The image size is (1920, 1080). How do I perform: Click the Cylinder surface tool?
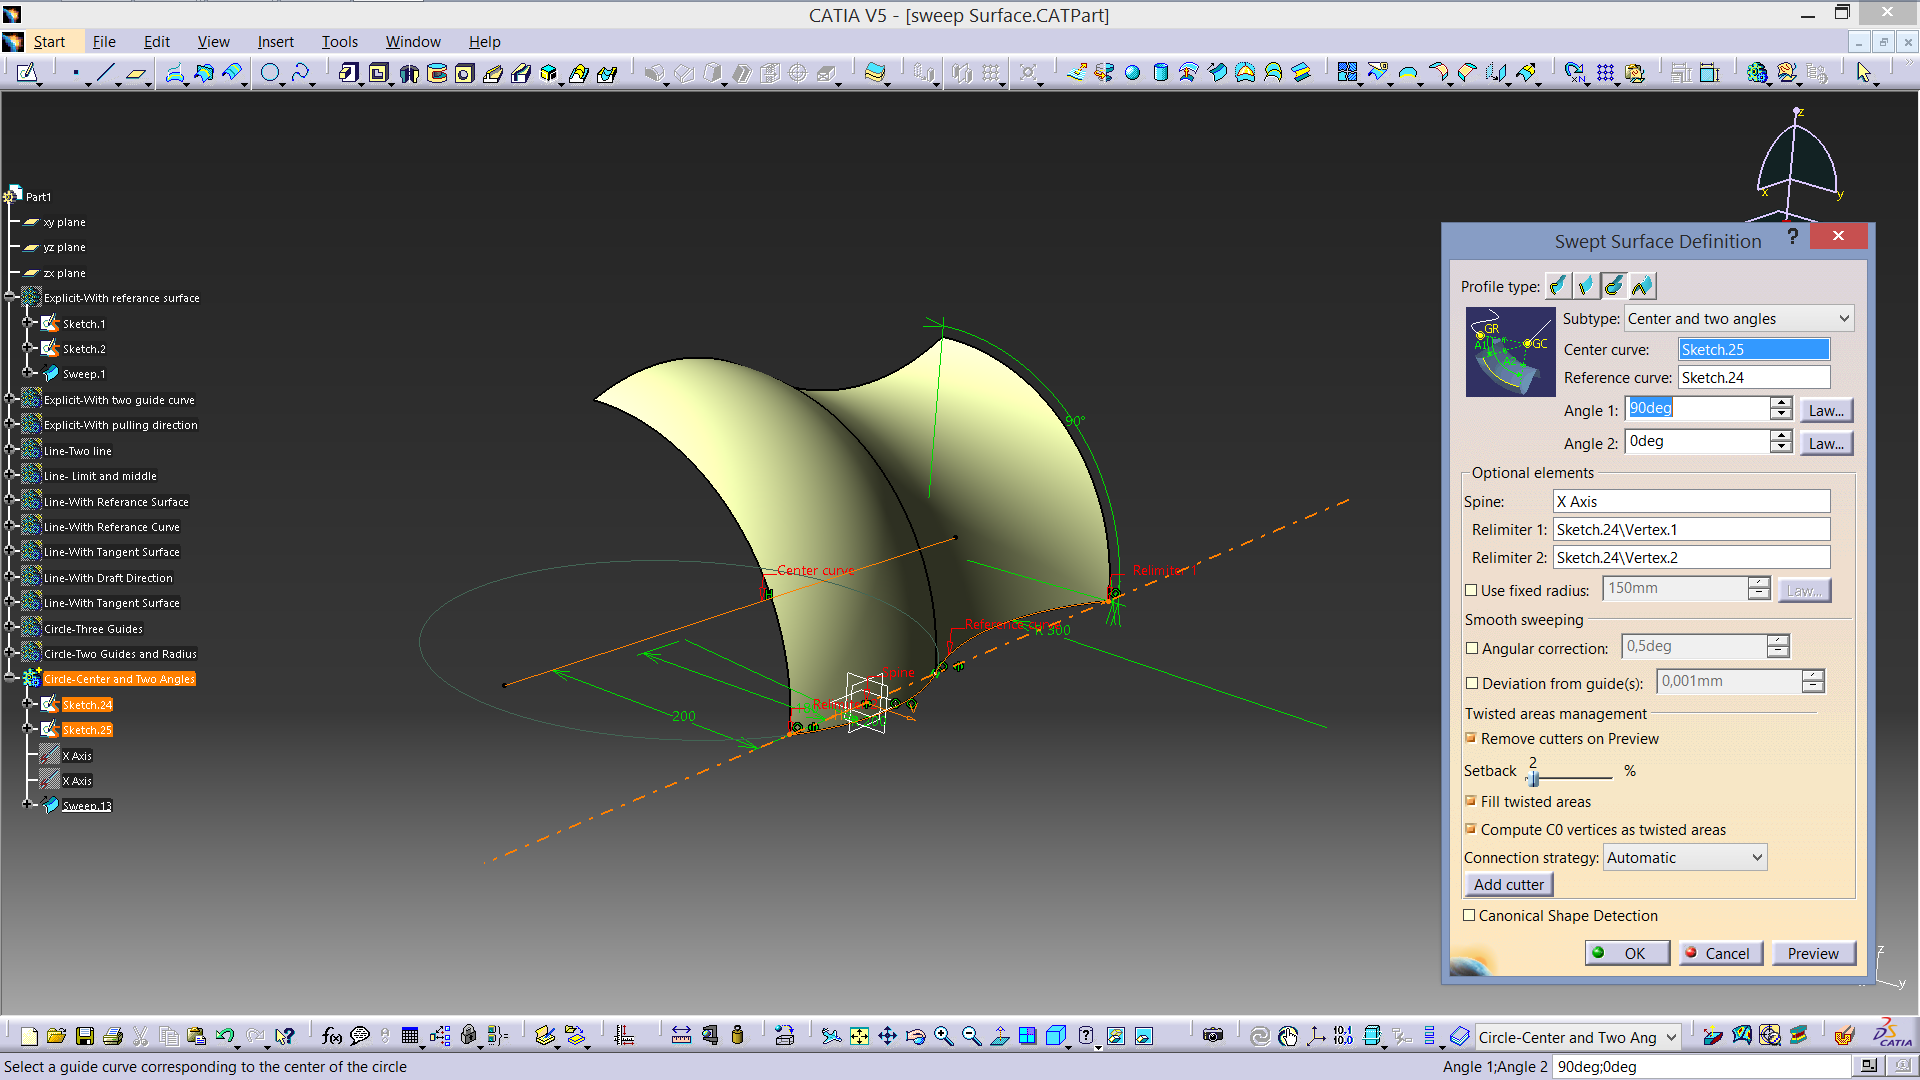[x=1160, y=73]
